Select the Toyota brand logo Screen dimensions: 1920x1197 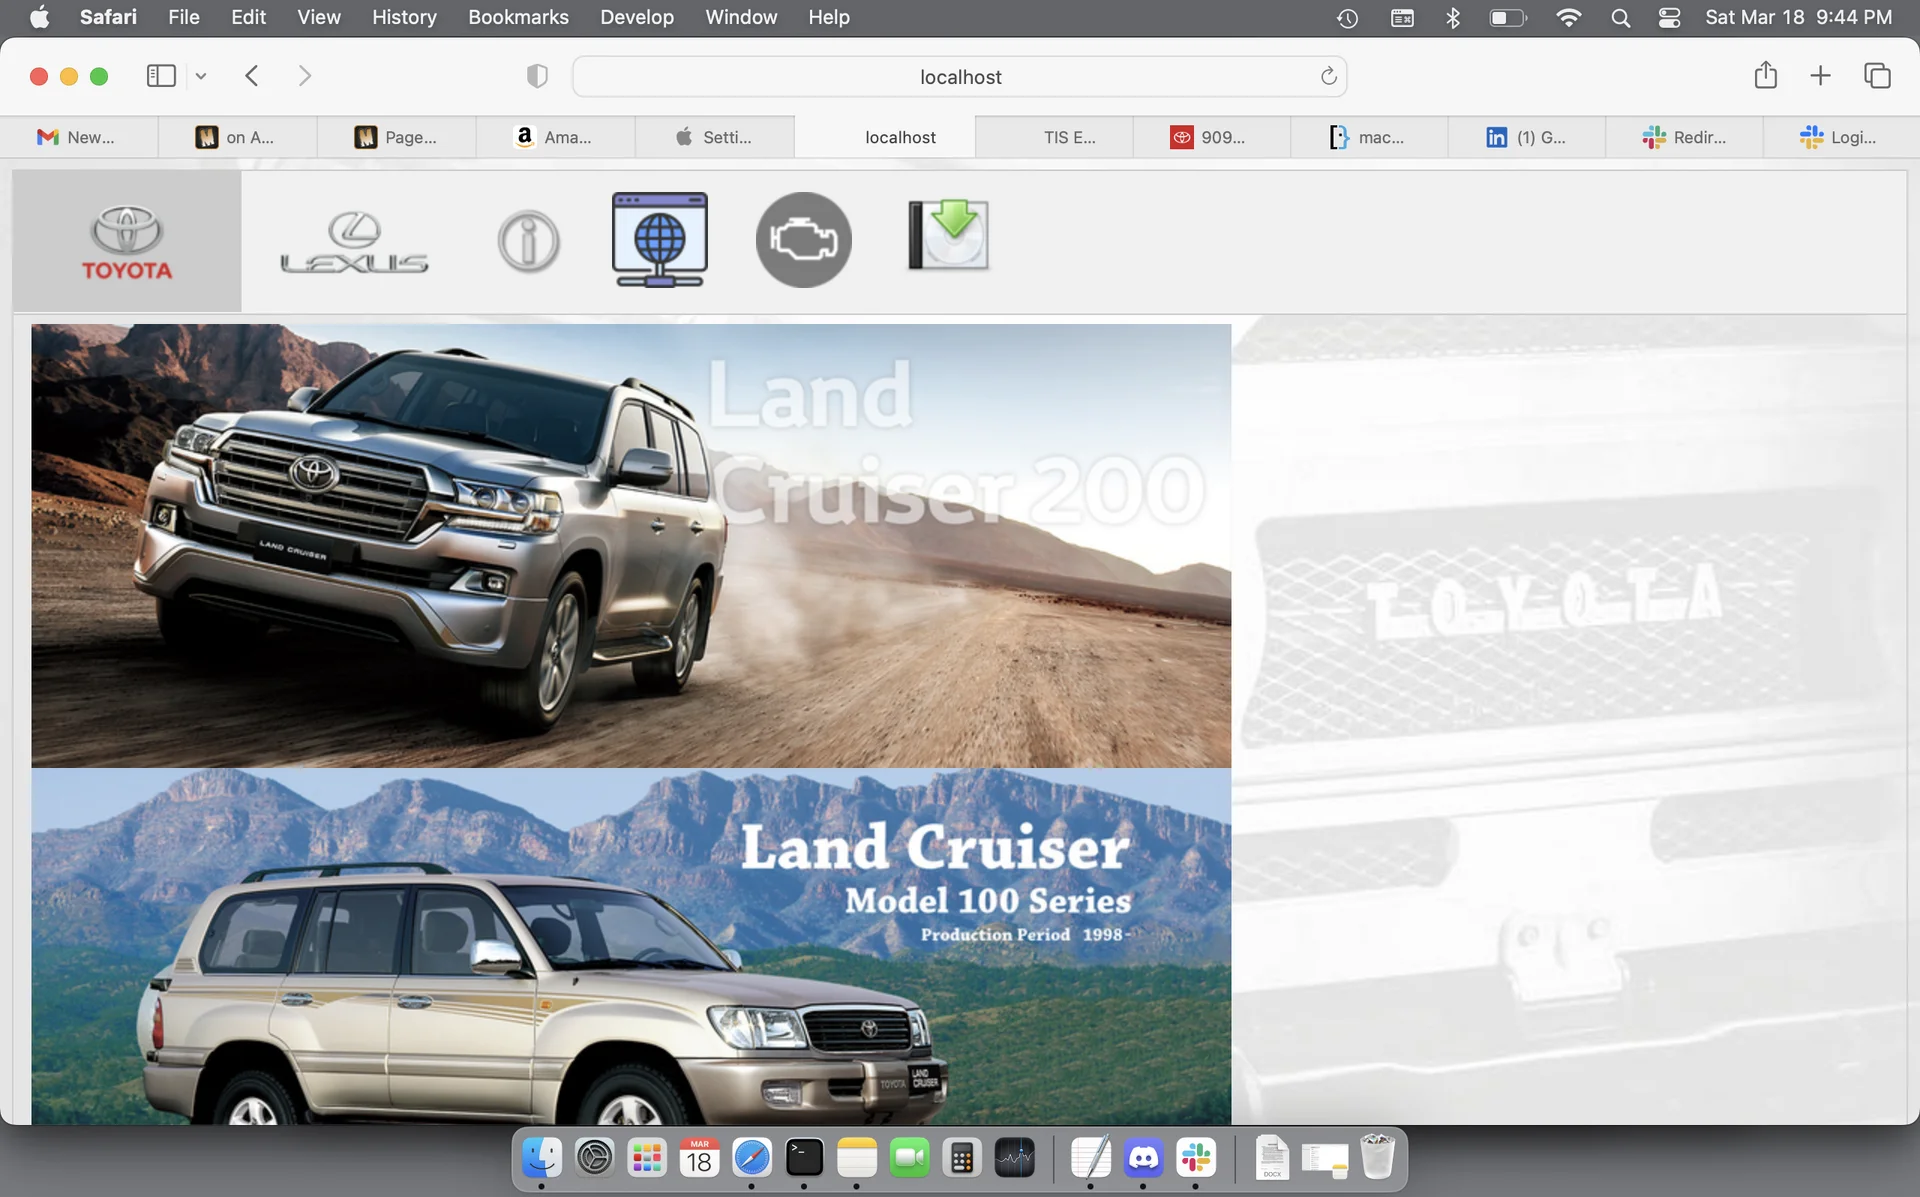click(127, 241)
